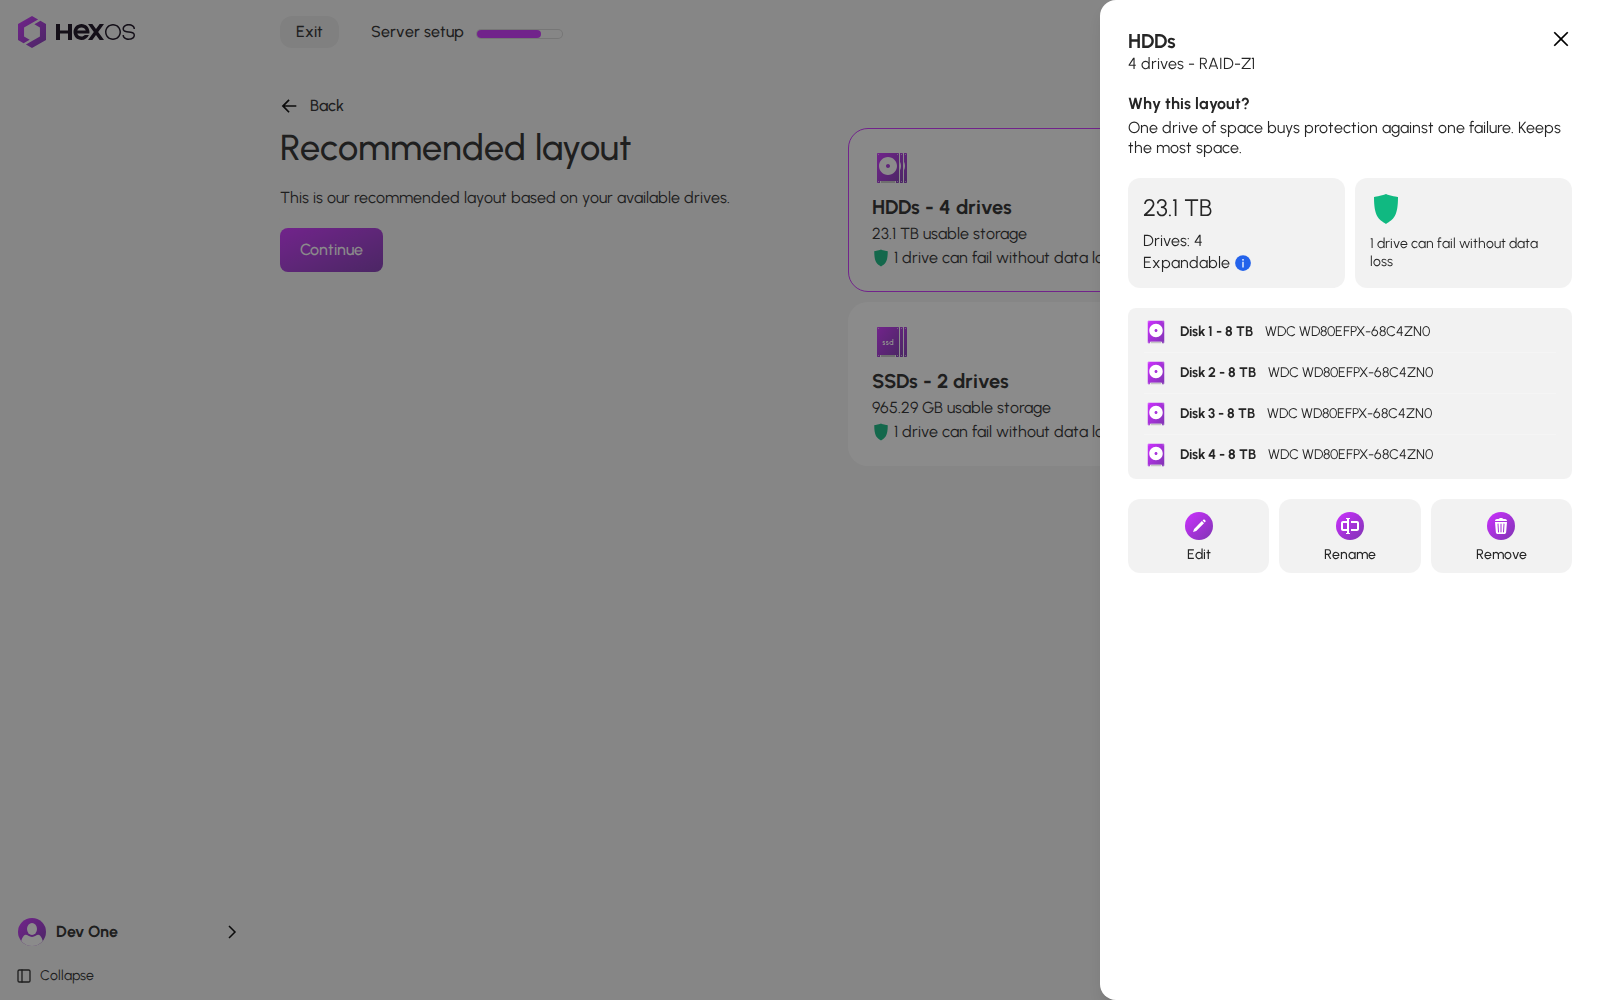Click the '4 drives - RAID-Z1' subtitle
Screen dimensions: 1600x1000
point(1191,64)
